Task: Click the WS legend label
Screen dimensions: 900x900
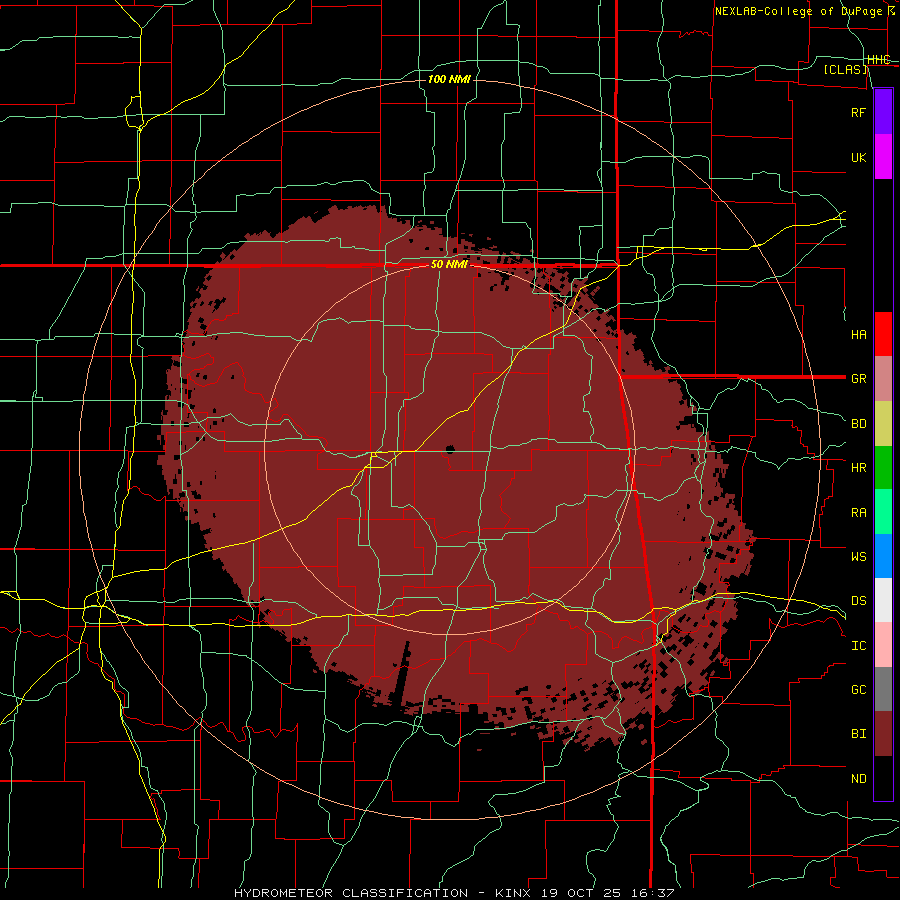Action: (858, 556)
